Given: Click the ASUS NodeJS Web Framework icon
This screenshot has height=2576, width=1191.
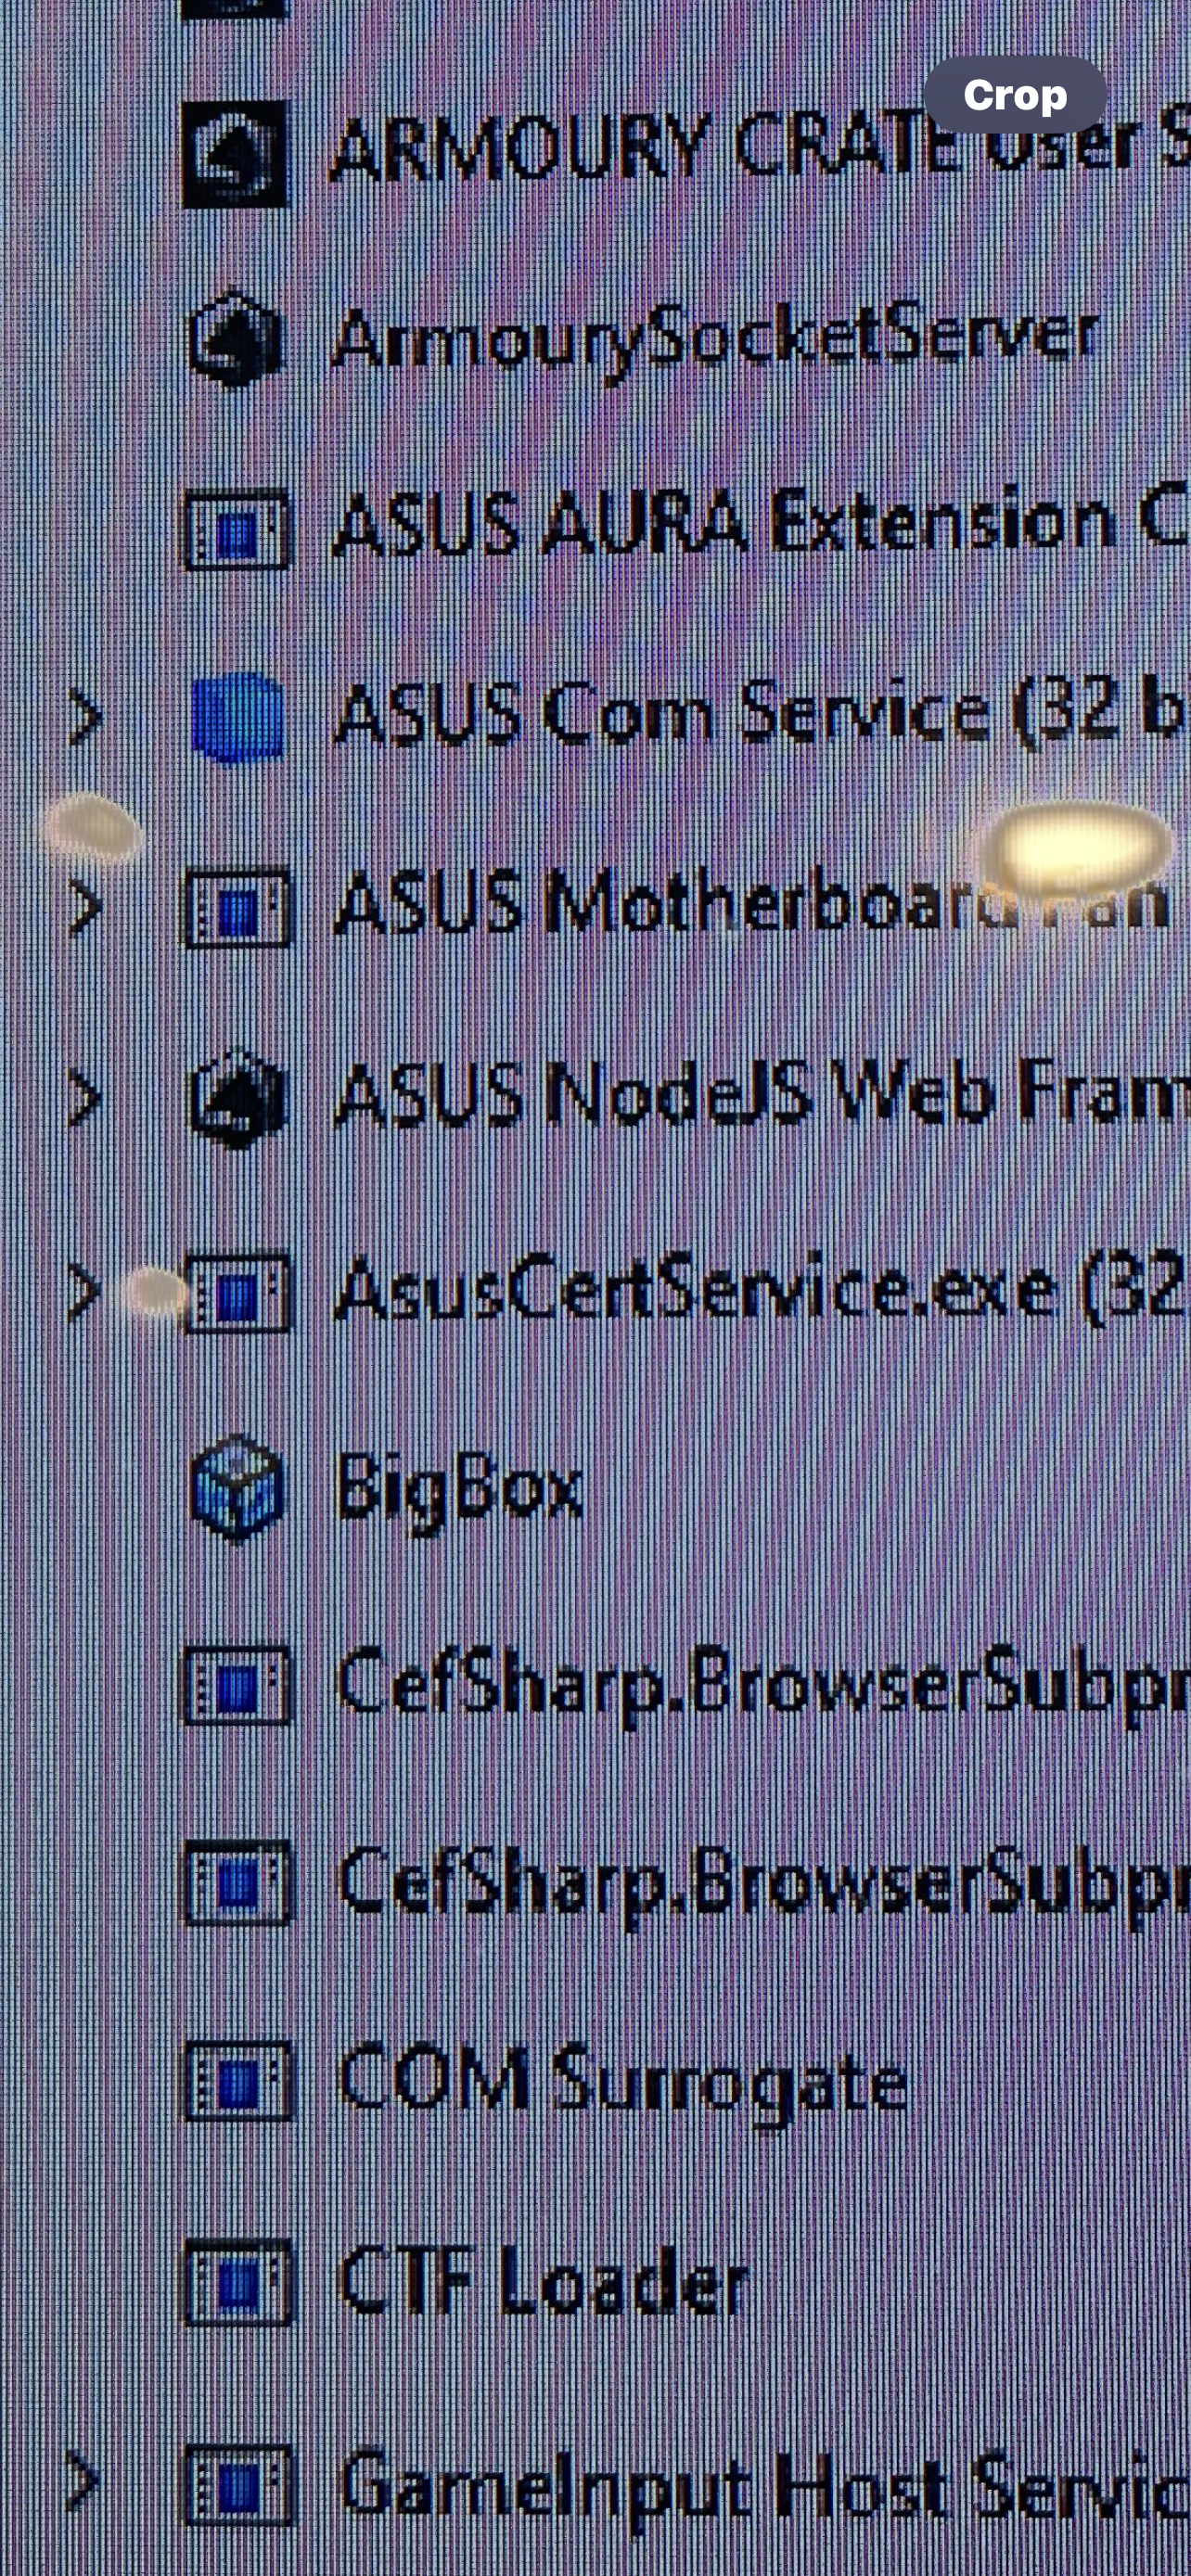Looking at the screenshot, I should 238,1098.
